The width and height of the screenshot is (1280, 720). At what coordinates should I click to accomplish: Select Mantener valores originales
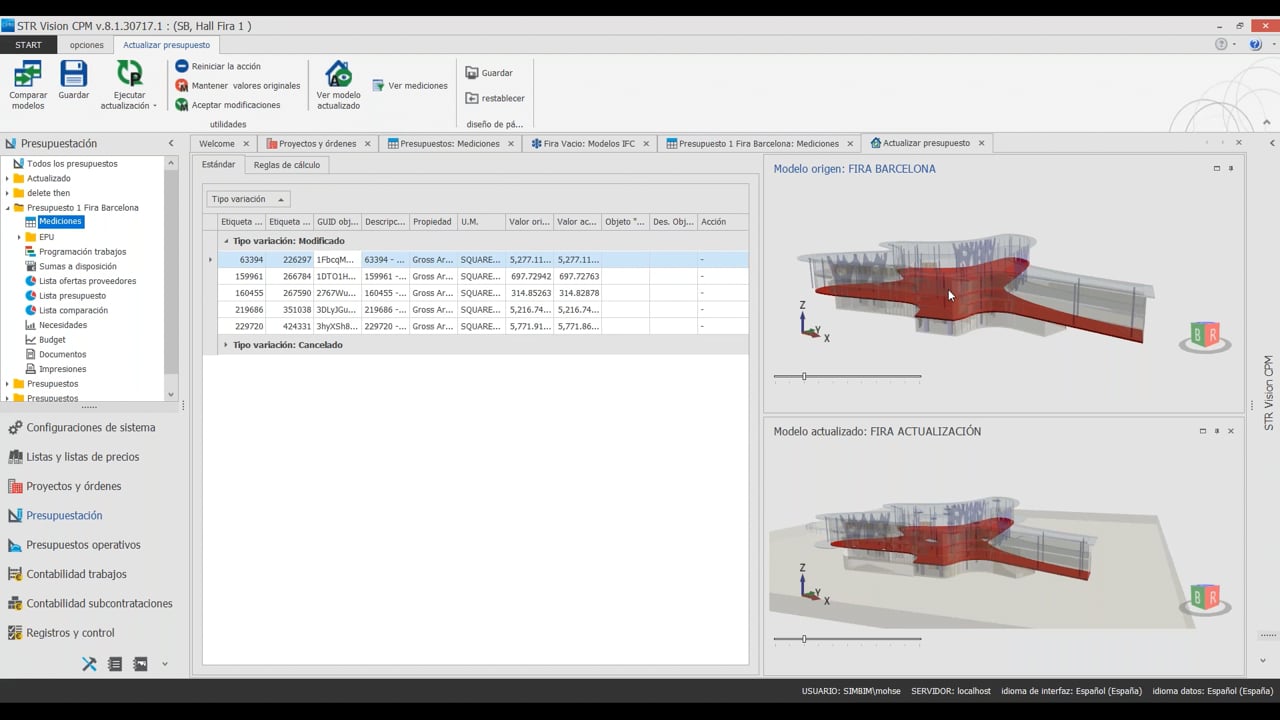click(238, 85)
